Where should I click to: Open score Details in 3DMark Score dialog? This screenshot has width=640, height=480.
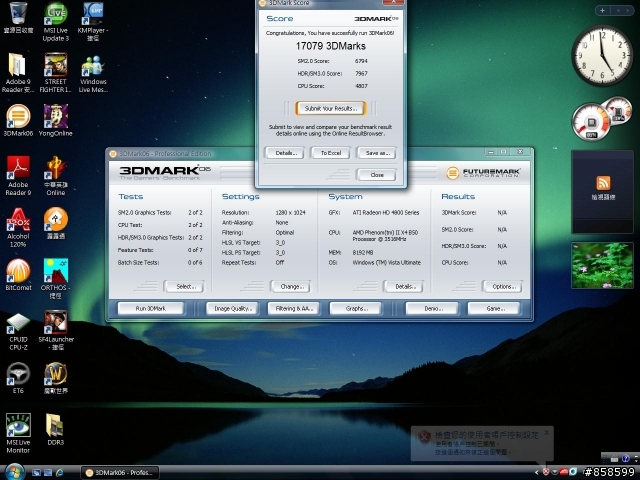(x=284, y=153)
